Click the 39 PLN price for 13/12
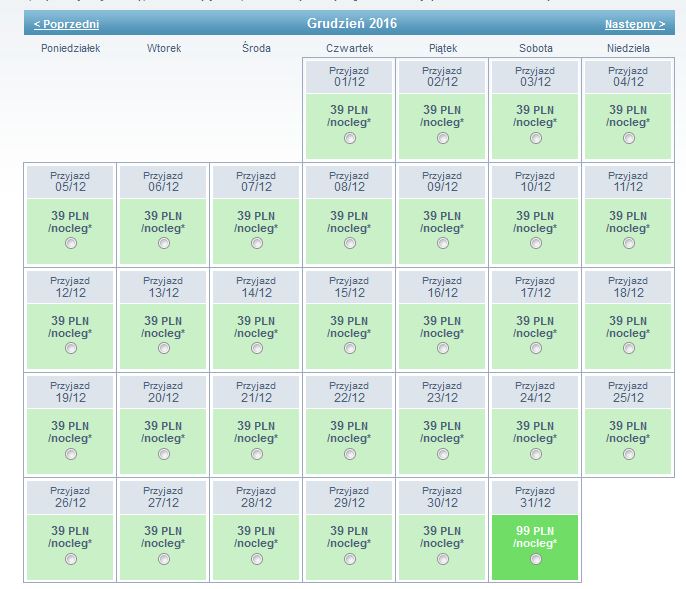The width and height of the screenshot is (686, 589). coord(163,321)
